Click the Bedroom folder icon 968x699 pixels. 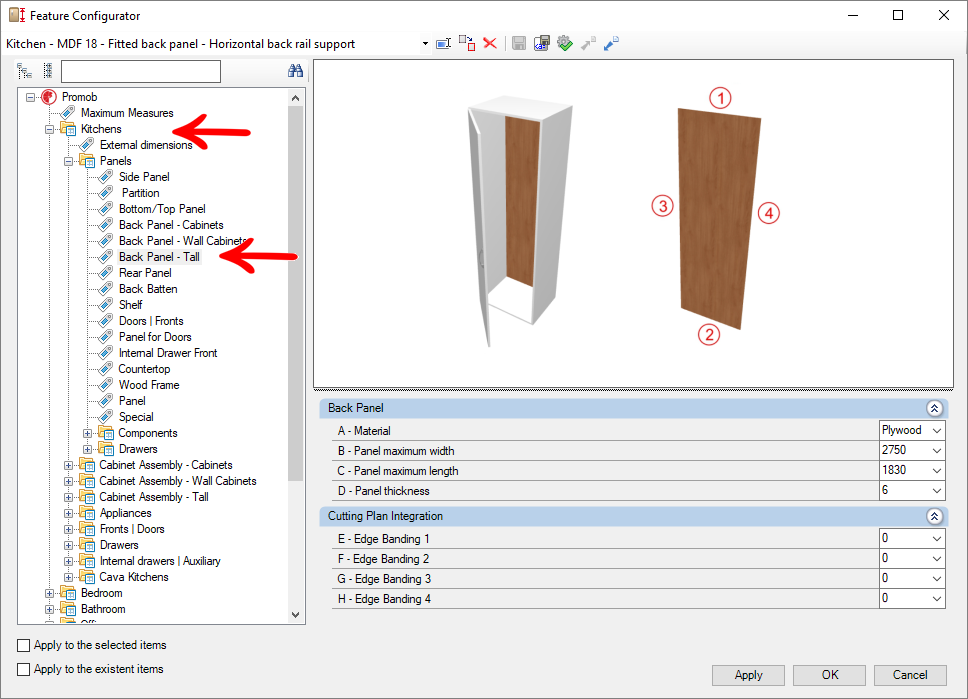(x=69, y=593)
